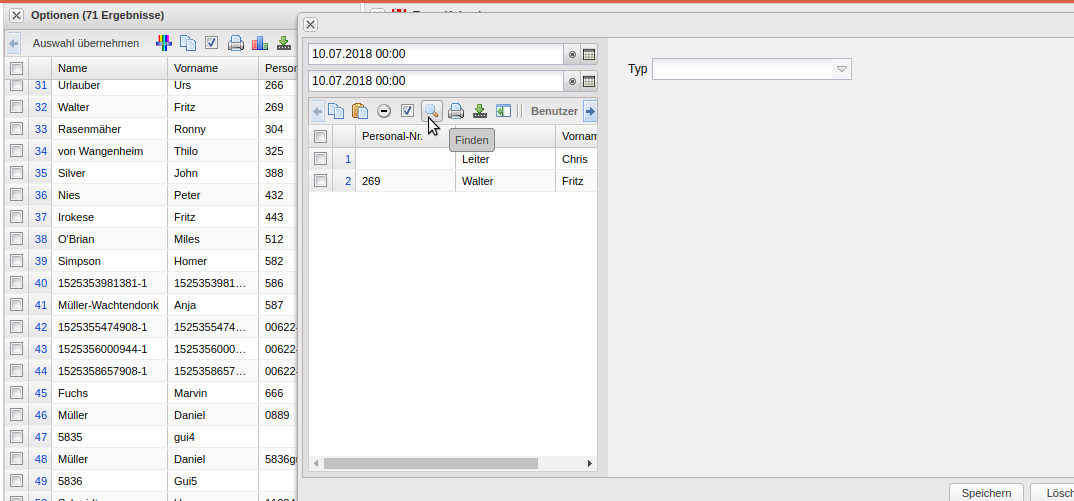The width and height of the screenshot is (1074, 501).
Task: Open the Typ dropdown
Action: point(842,69)
